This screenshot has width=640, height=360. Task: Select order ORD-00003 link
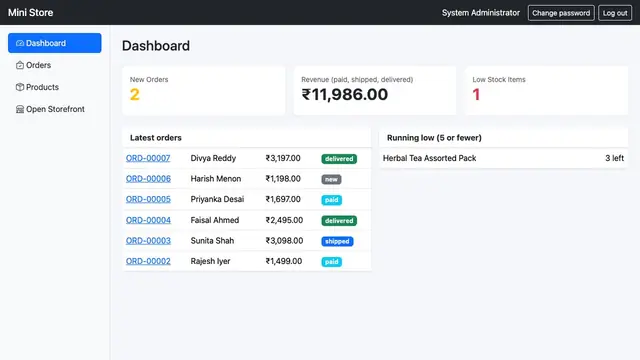148,241
